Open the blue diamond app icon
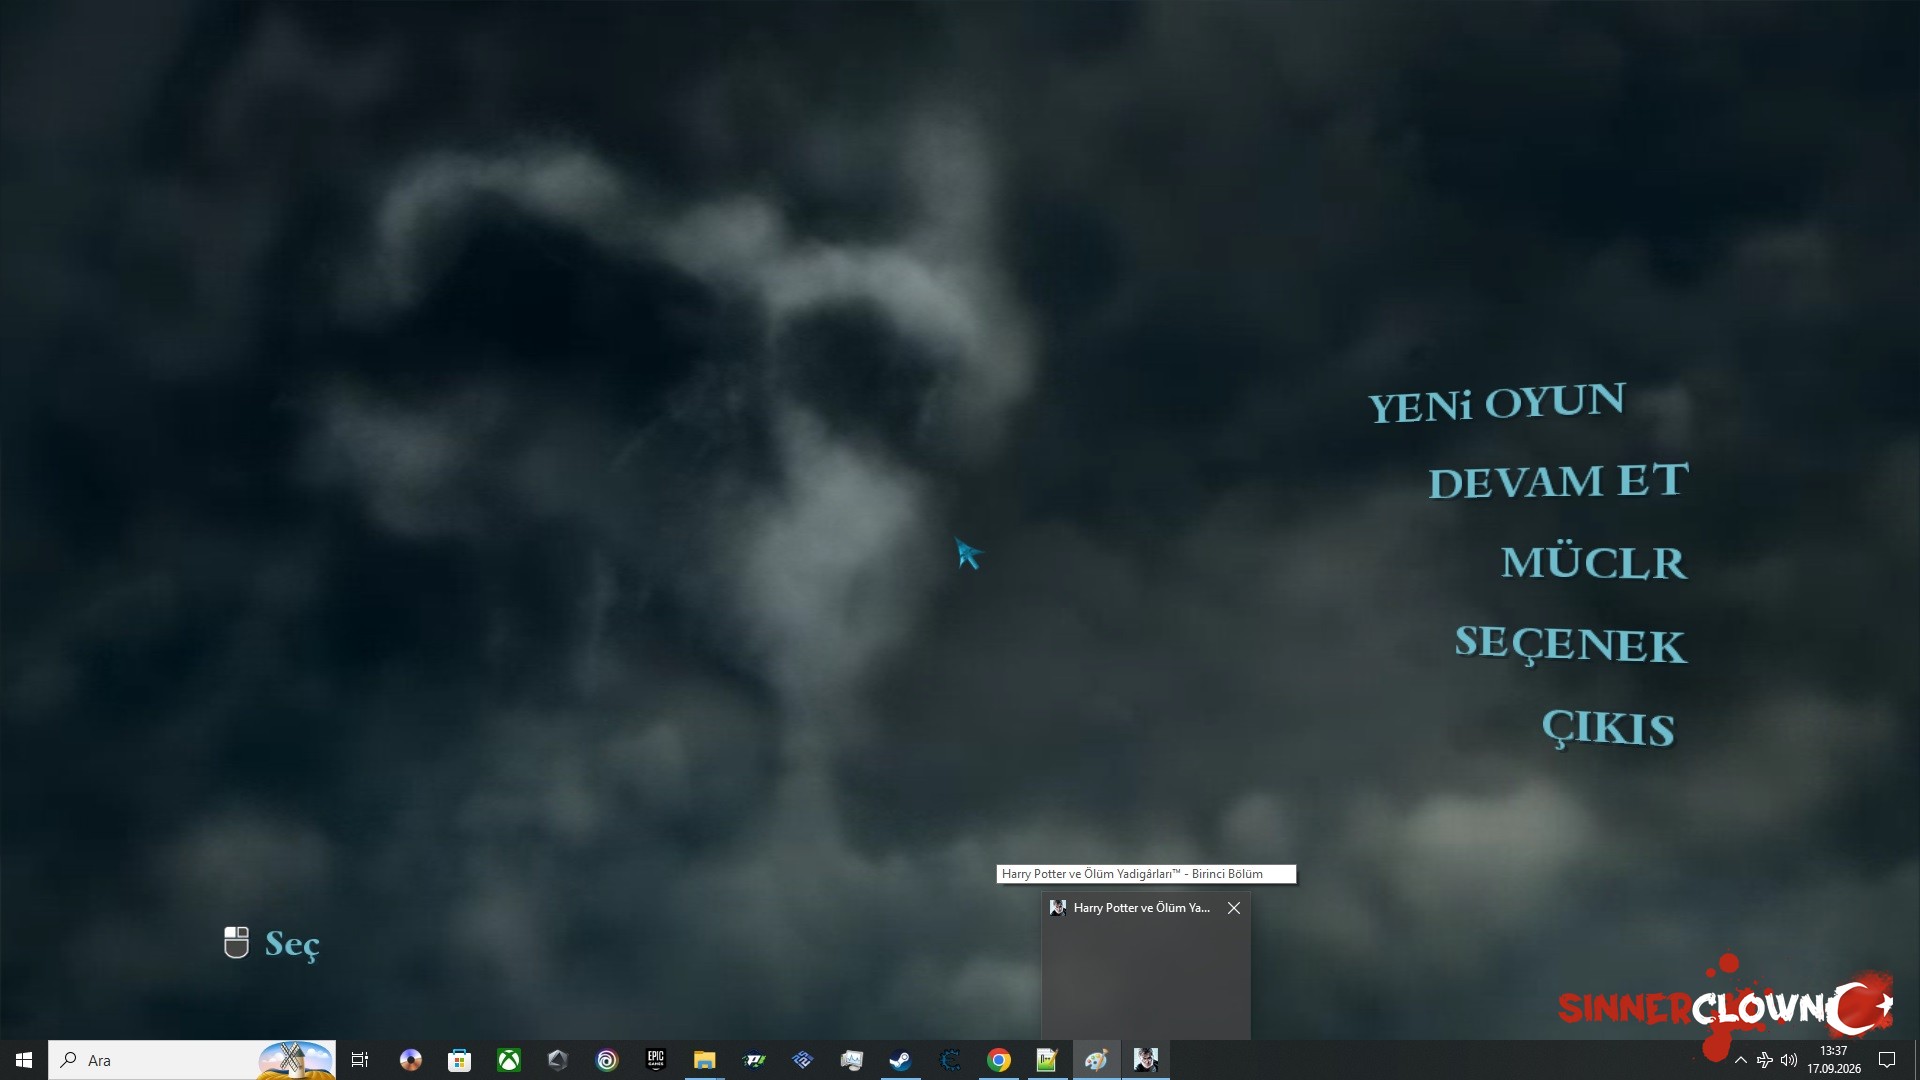The height and width of the screenshot is (1080, 1920). tap(803, 1060)
